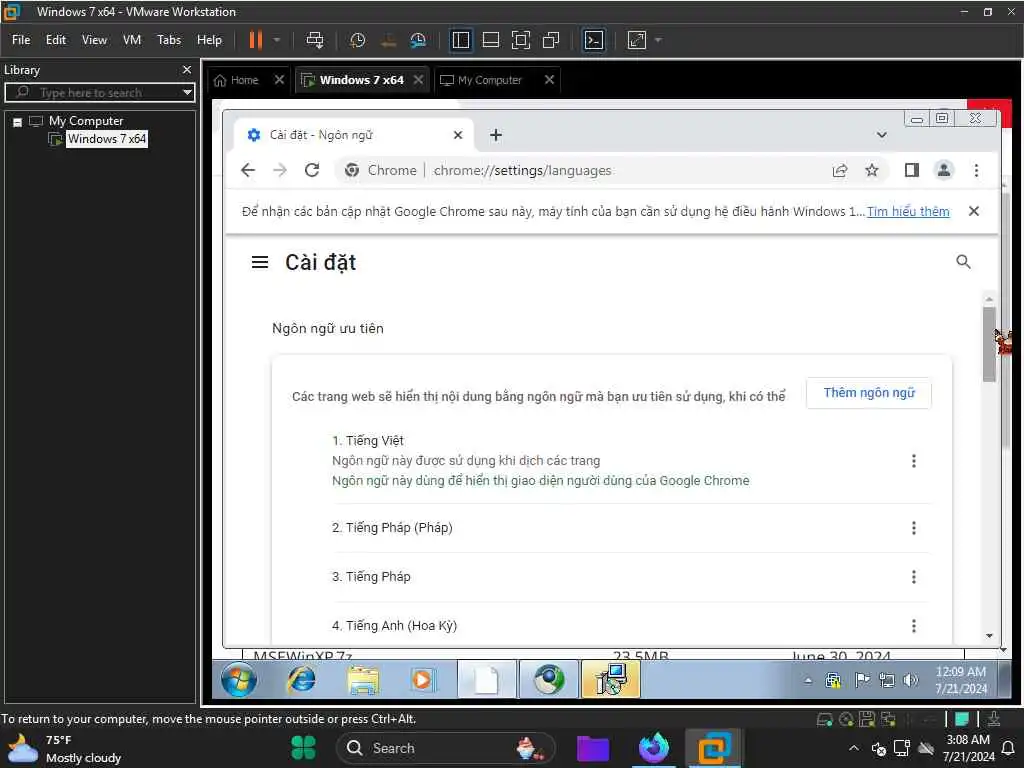1024x768 pixels.
Task: Show hidden icons in Windows 7 tray
Action: click(808, 680)
